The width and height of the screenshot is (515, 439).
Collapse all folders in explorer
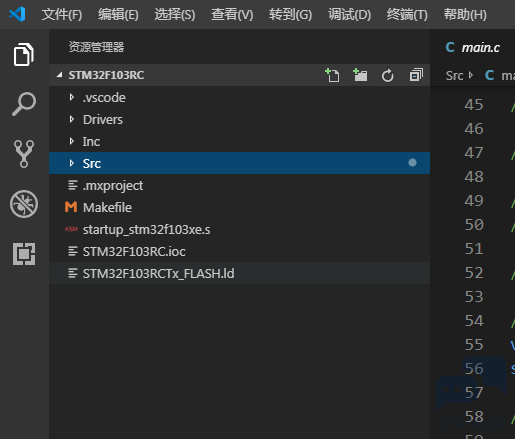coord(416,75)
